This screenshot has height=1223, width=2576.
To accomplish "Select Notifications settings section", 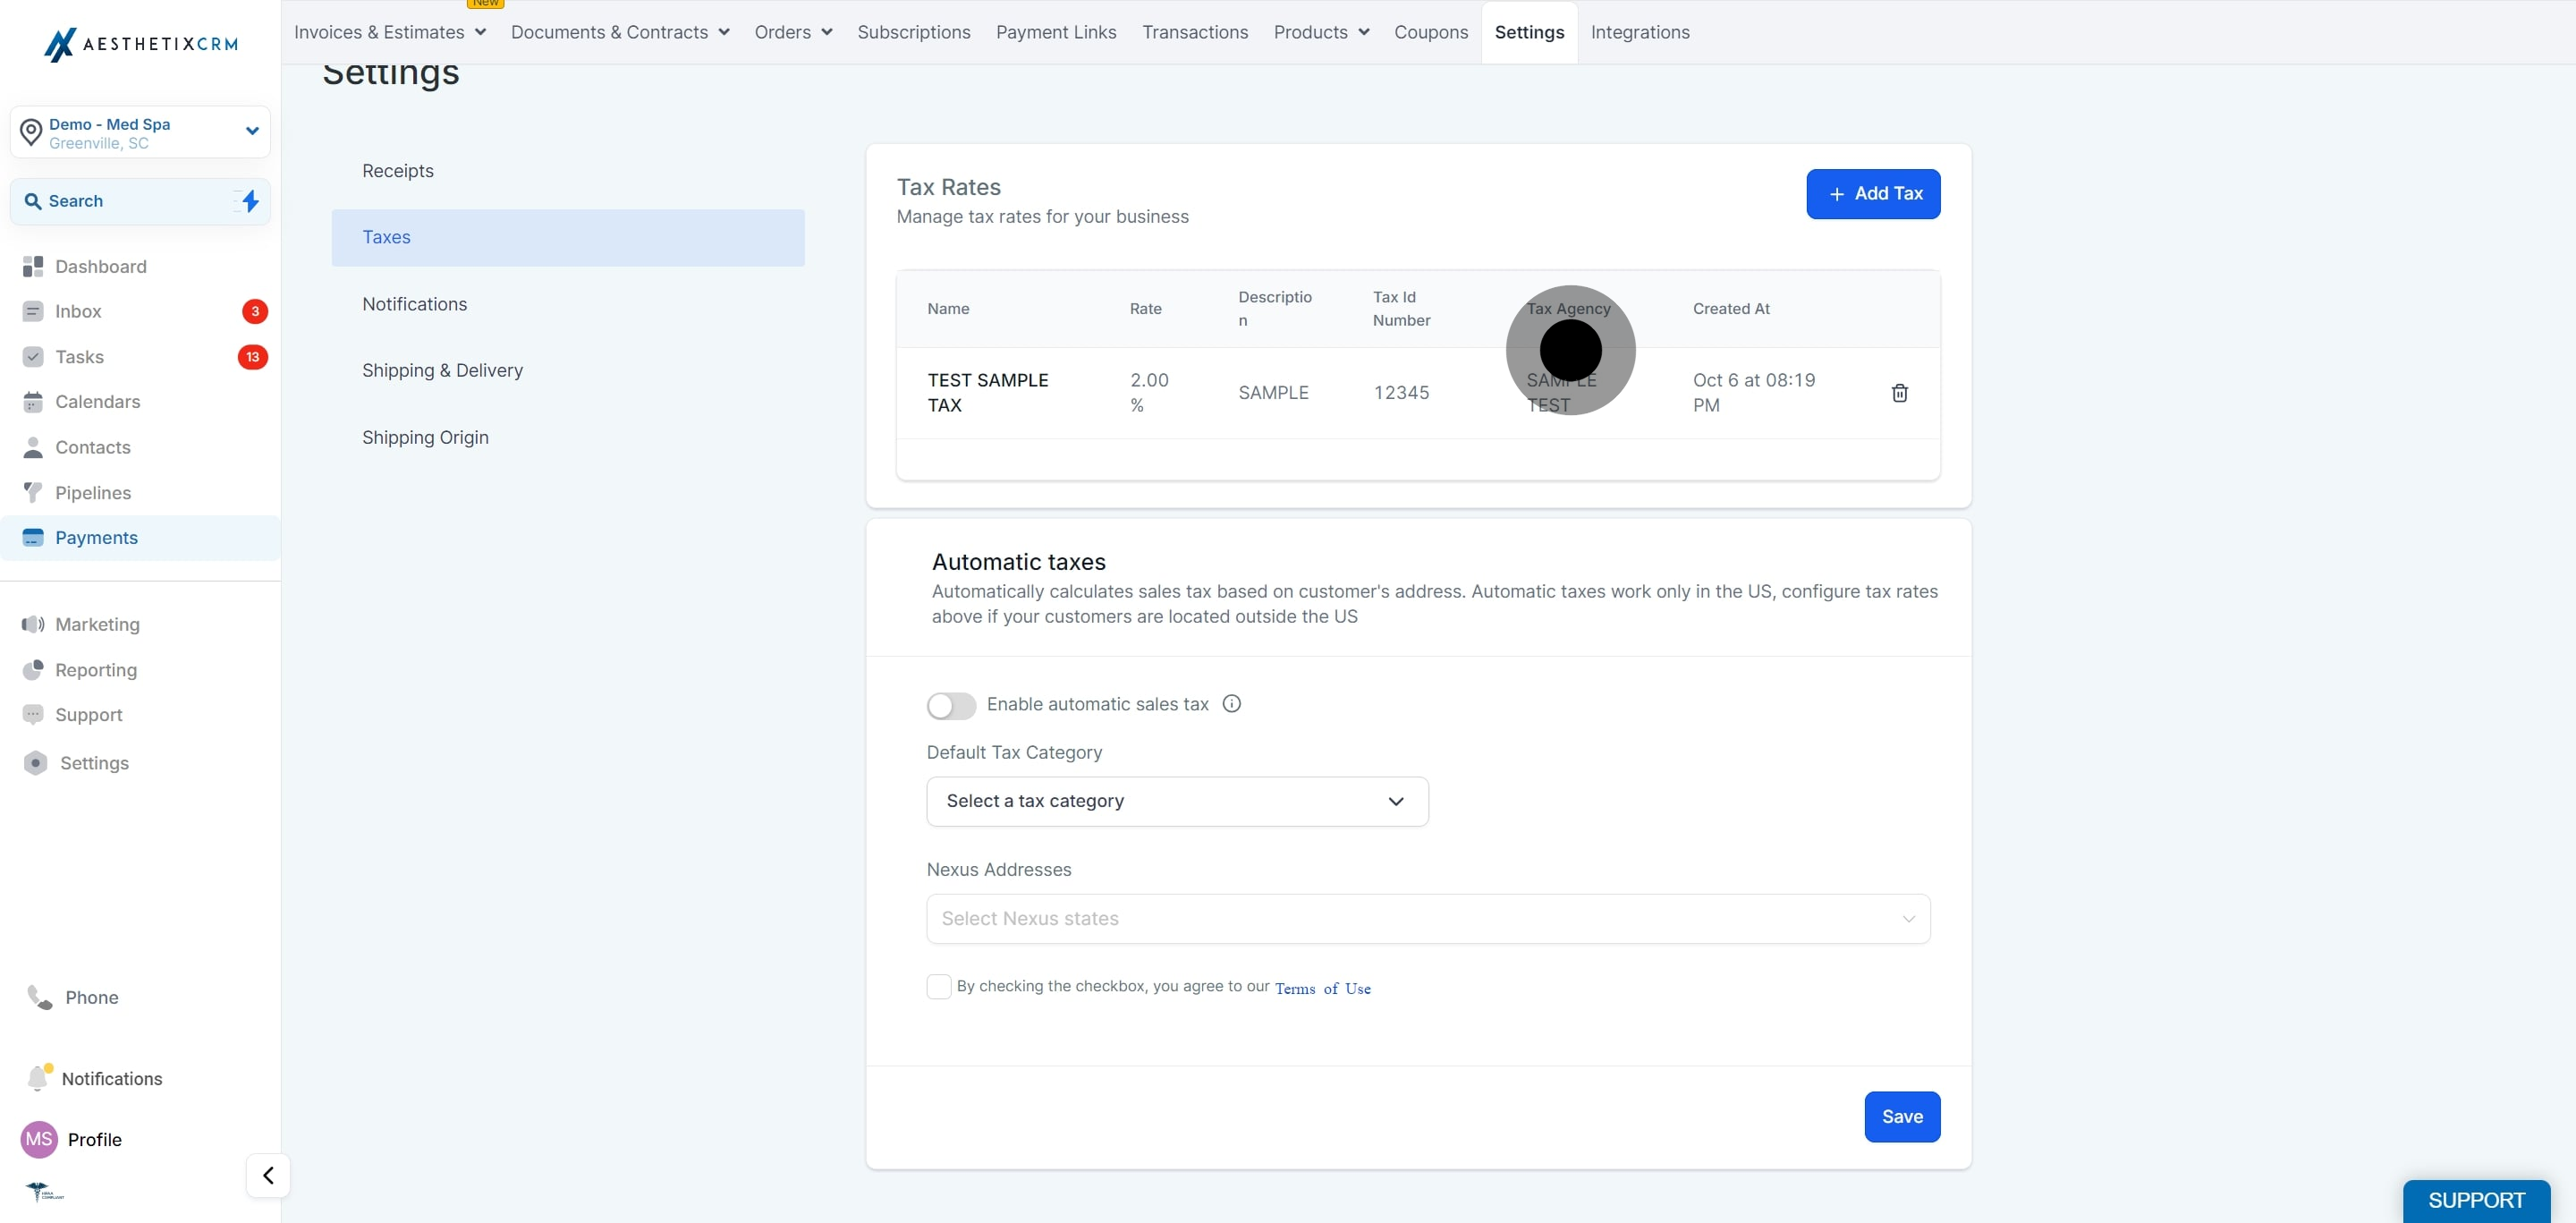I will 568,304.
